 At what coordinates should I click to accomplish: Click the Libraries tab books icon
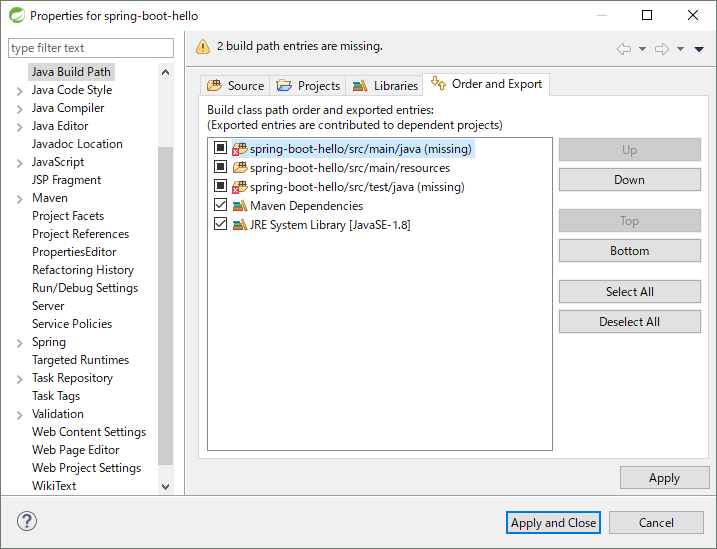[x=360, y=85]
